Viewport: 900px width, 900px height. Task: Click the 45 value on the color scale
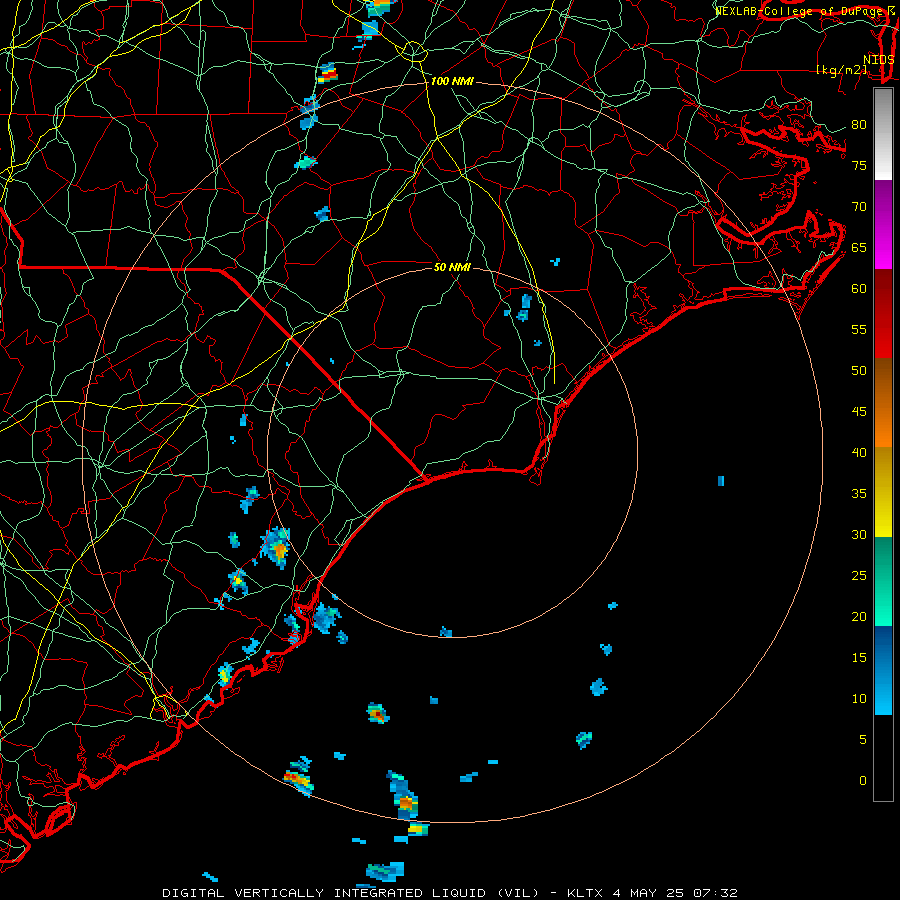(x=859, y=412)
